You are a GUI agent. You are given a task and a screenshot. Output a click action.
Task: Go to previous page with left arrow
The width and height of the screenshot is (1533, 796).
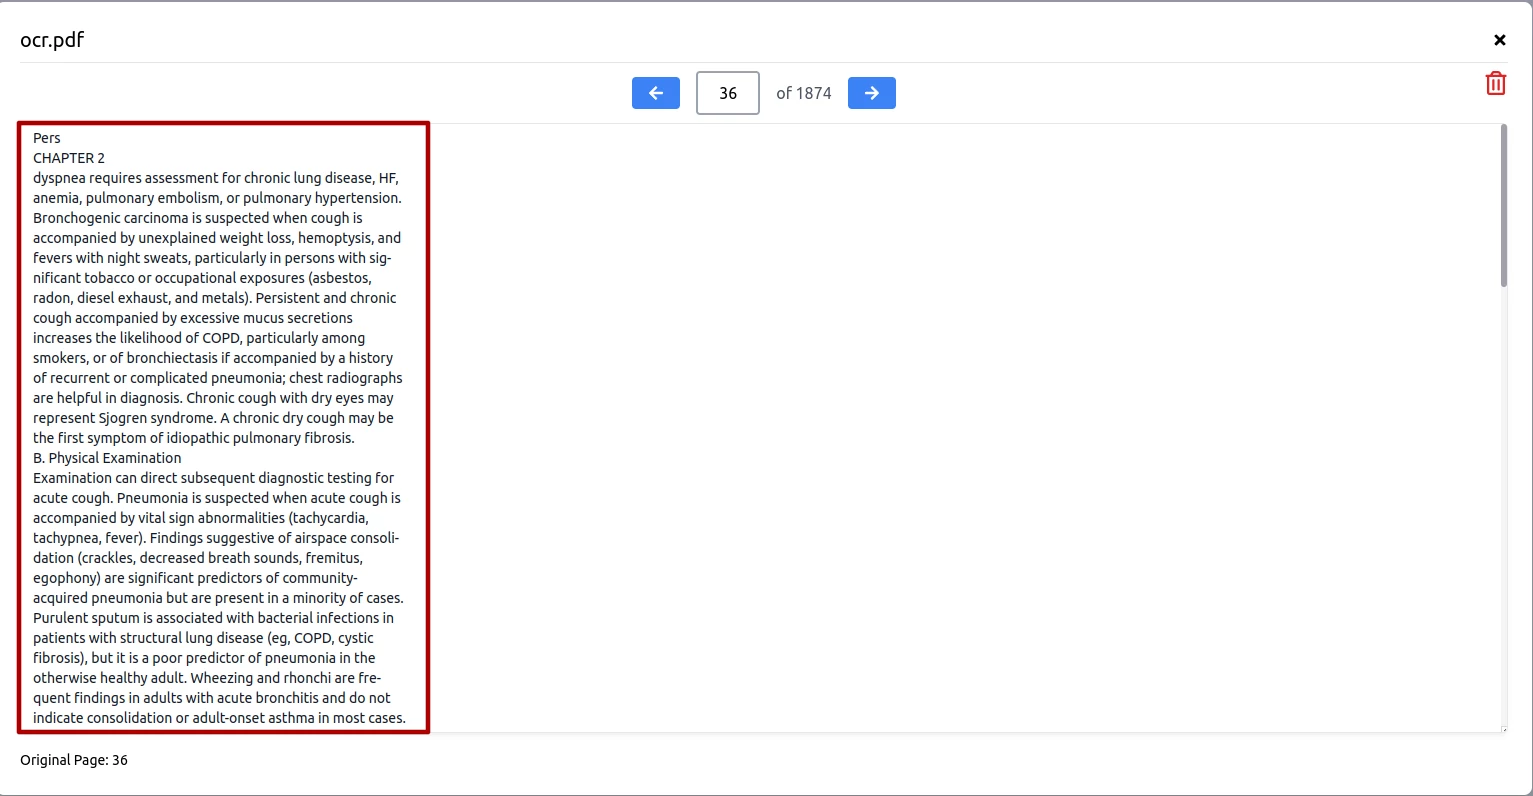656,93
